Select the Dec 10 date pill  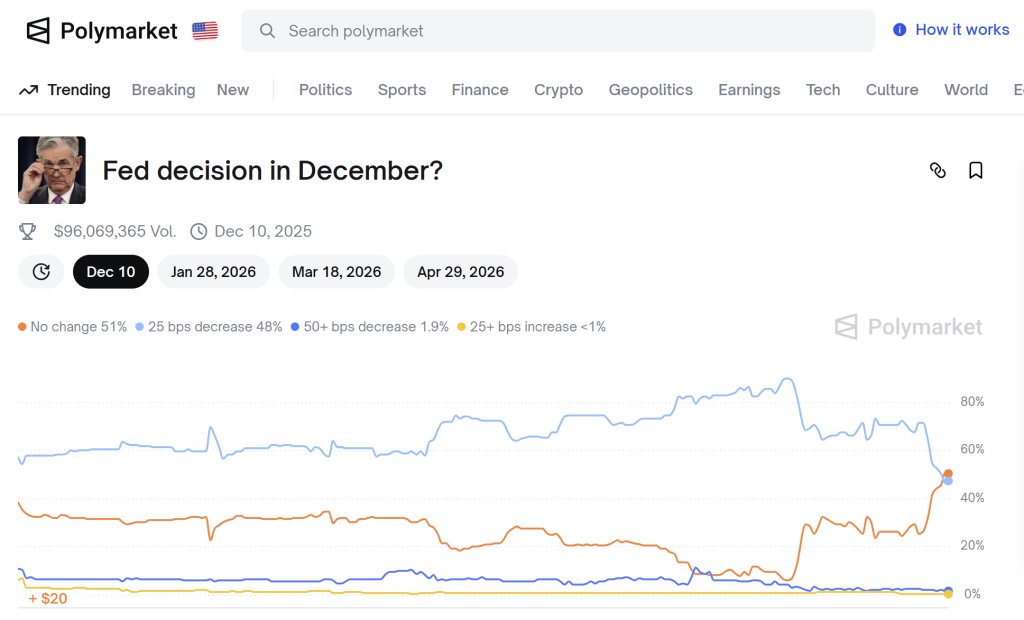pyautogui.click(x=111, y=272)
